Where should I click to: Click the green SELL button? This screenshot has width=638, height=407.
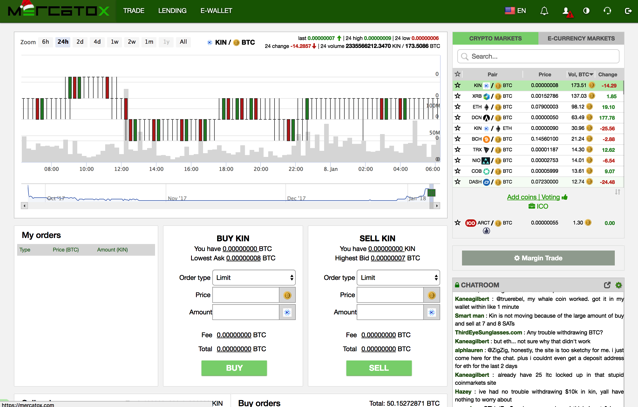pyautogui.click(x=379, y=368)
